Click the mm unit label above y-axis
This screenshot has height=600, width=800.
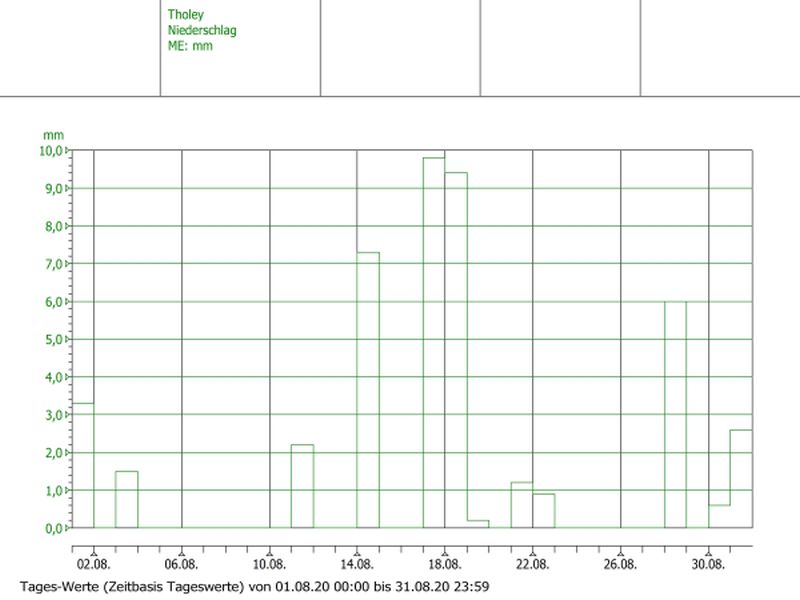pyautogui.click(x=51, y=134)
